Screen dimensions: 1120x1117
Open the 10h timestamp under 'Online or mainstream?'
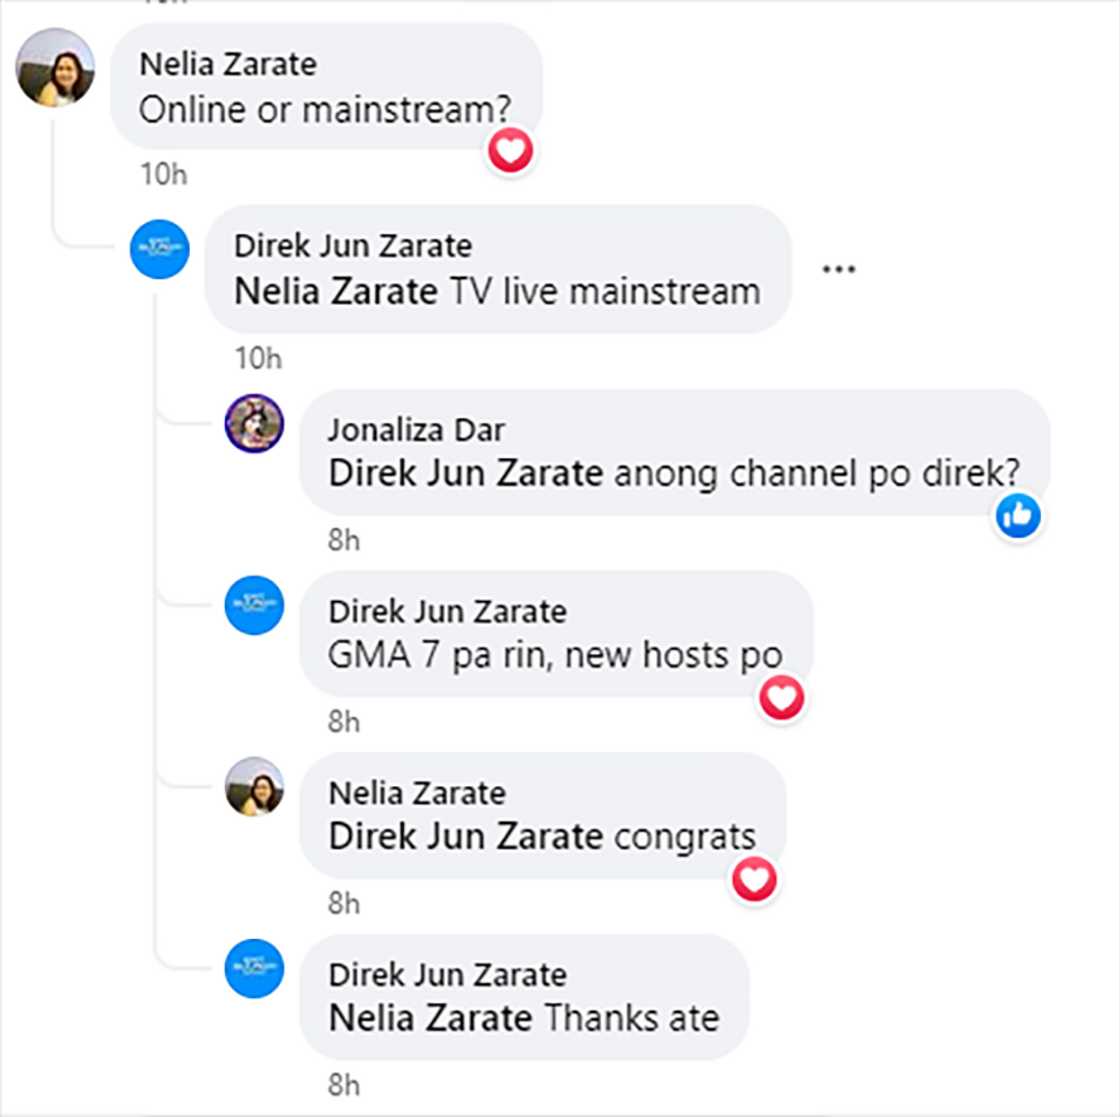tap(164, 174)
